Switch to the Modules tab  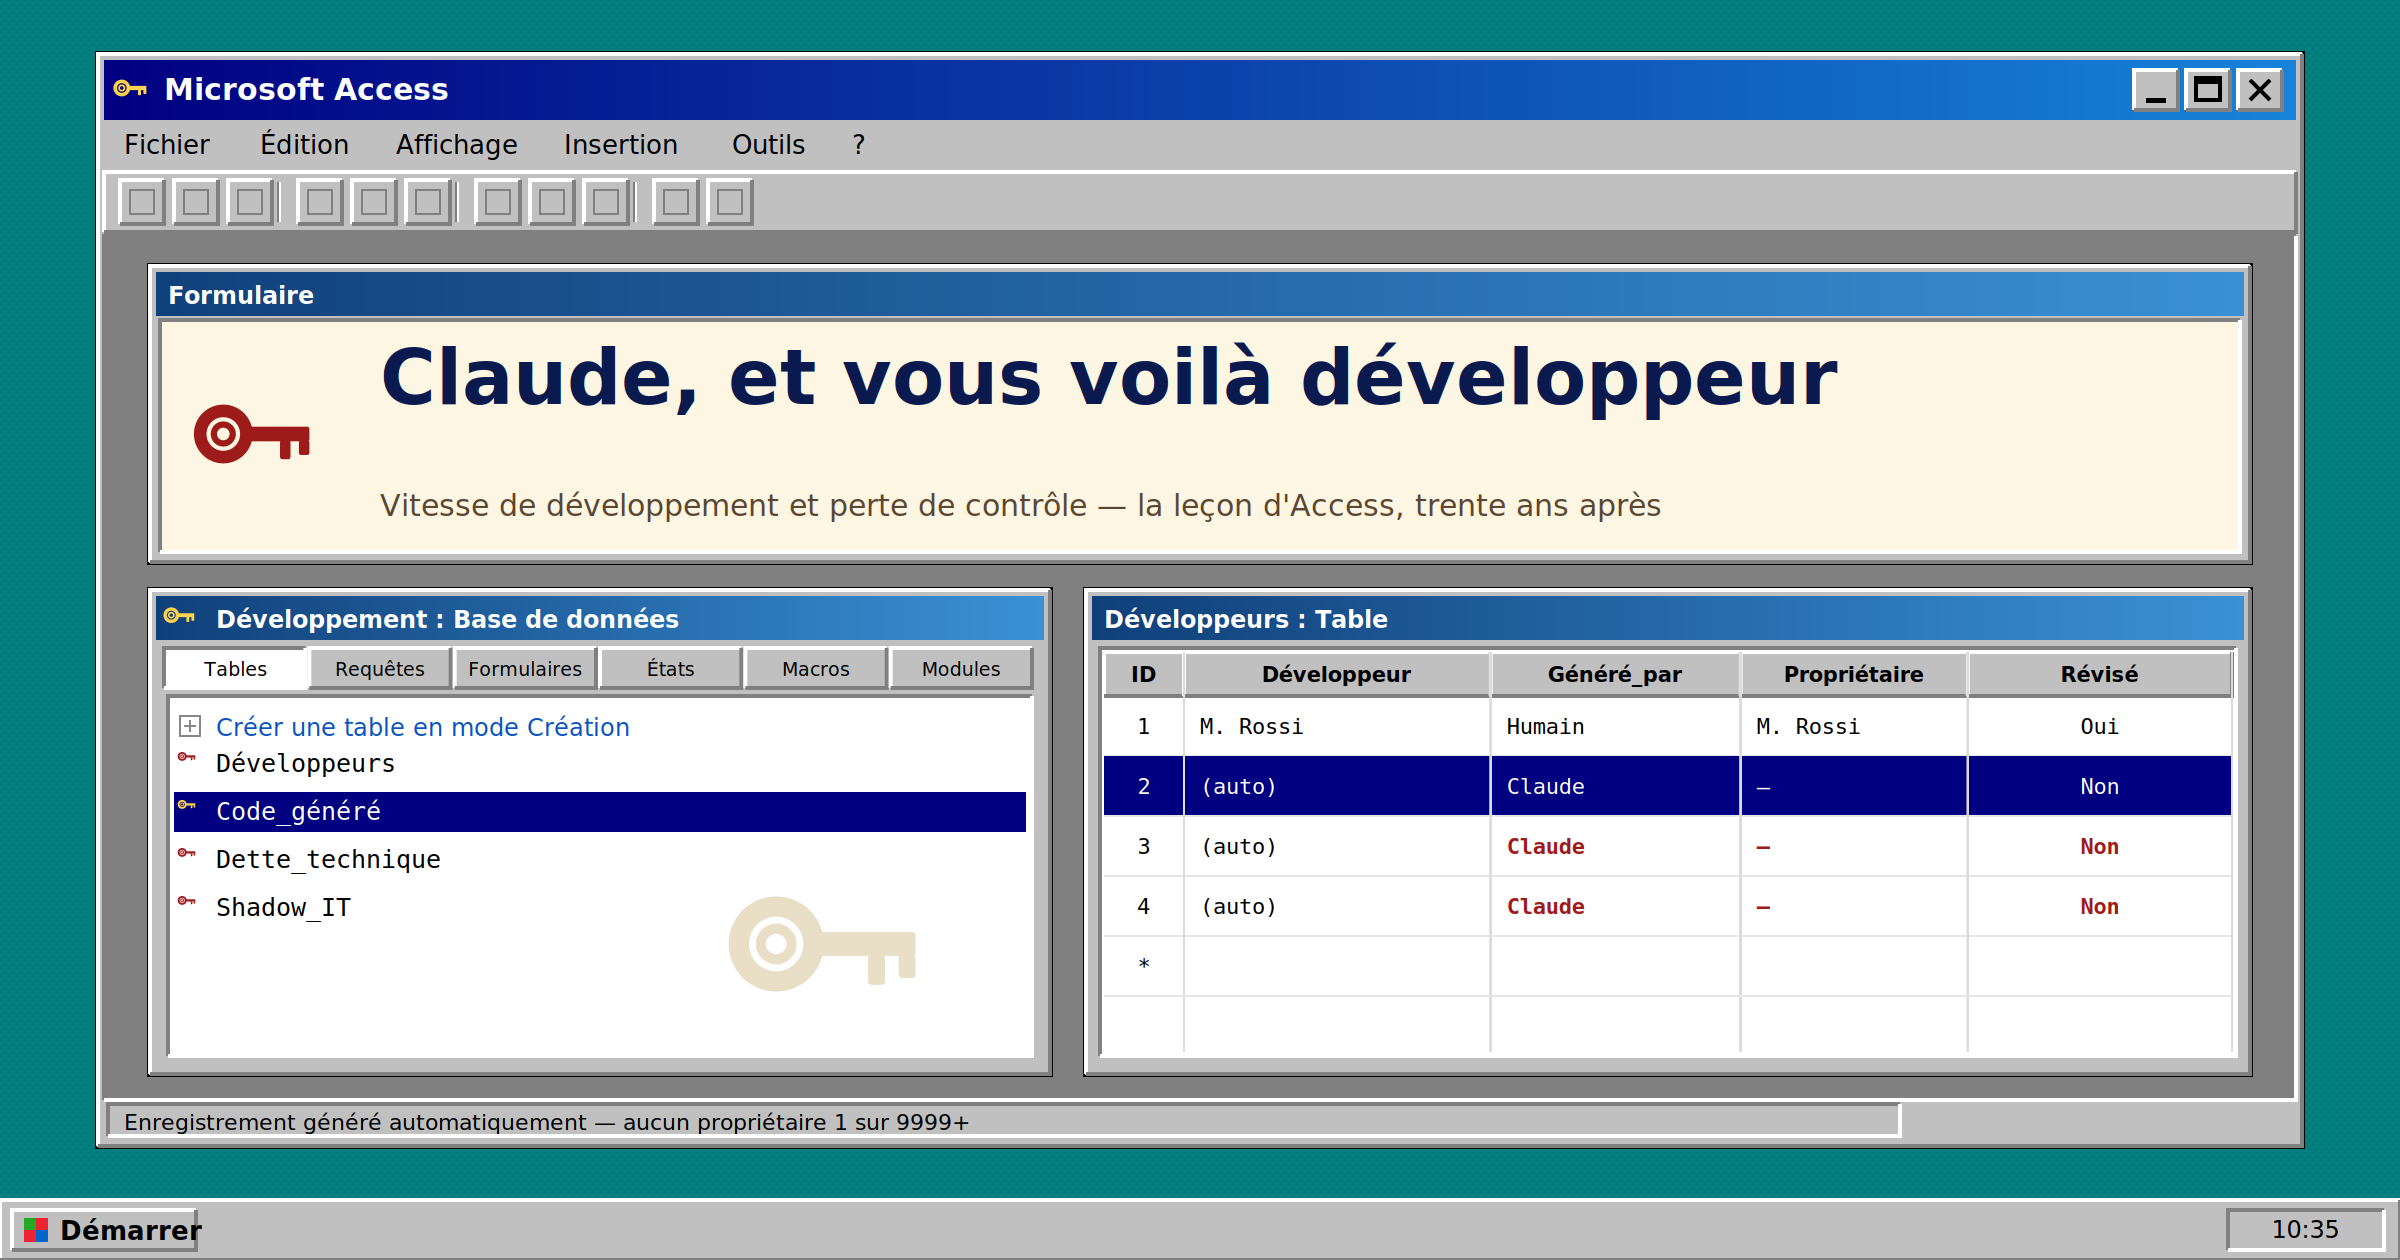click(961, 669)
